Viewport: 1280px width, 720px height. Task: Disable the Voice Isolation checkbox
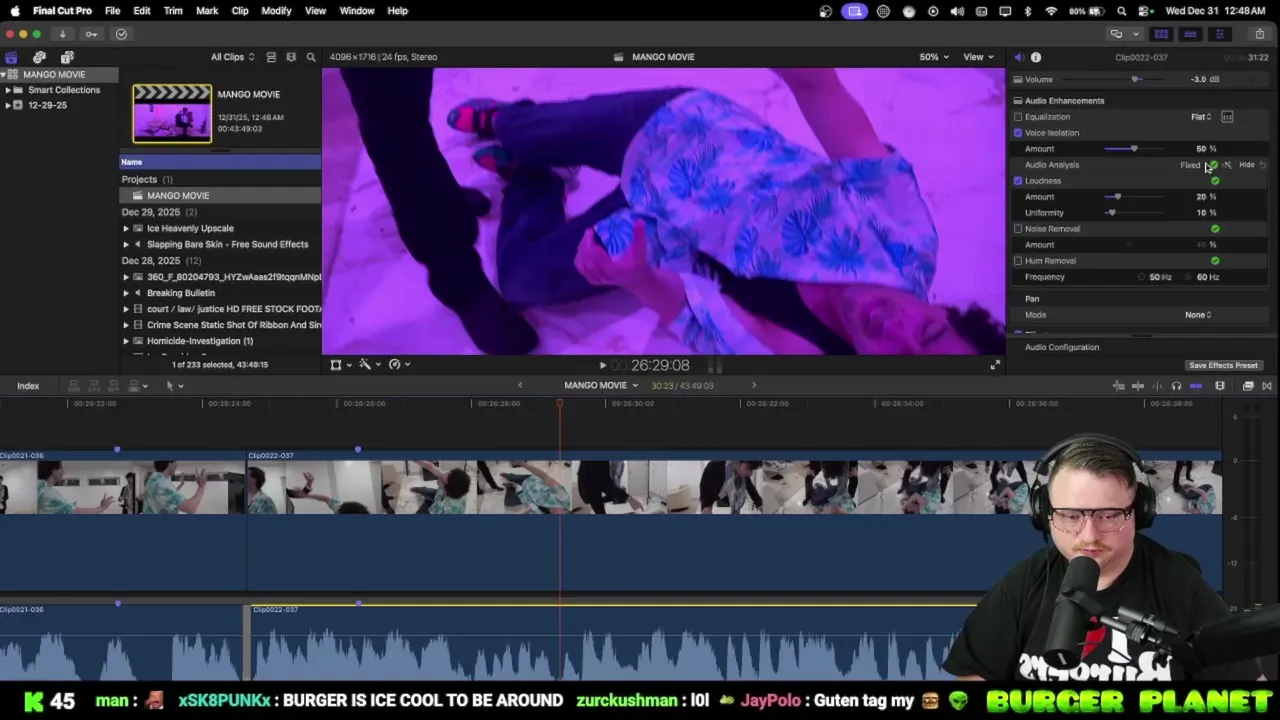point(1018,133)
